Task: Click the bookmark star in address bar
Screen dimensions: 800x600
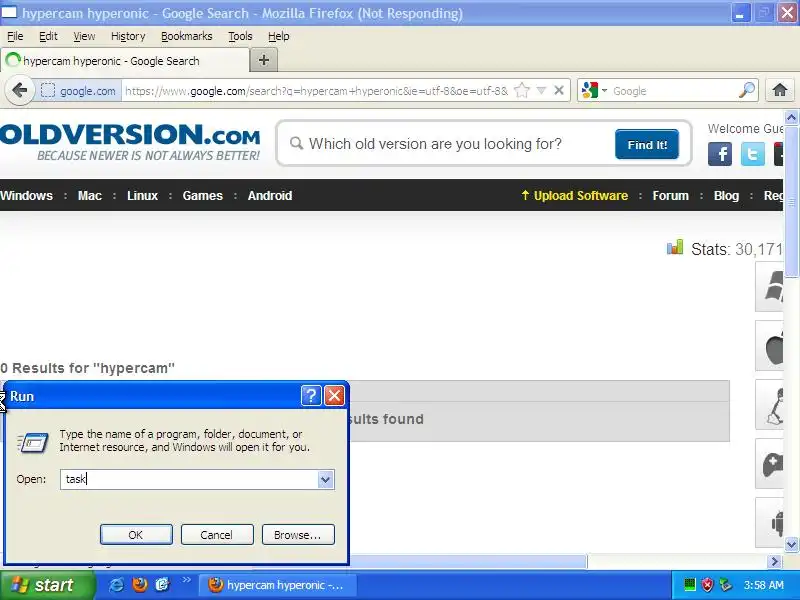Action: coord(522,91)
